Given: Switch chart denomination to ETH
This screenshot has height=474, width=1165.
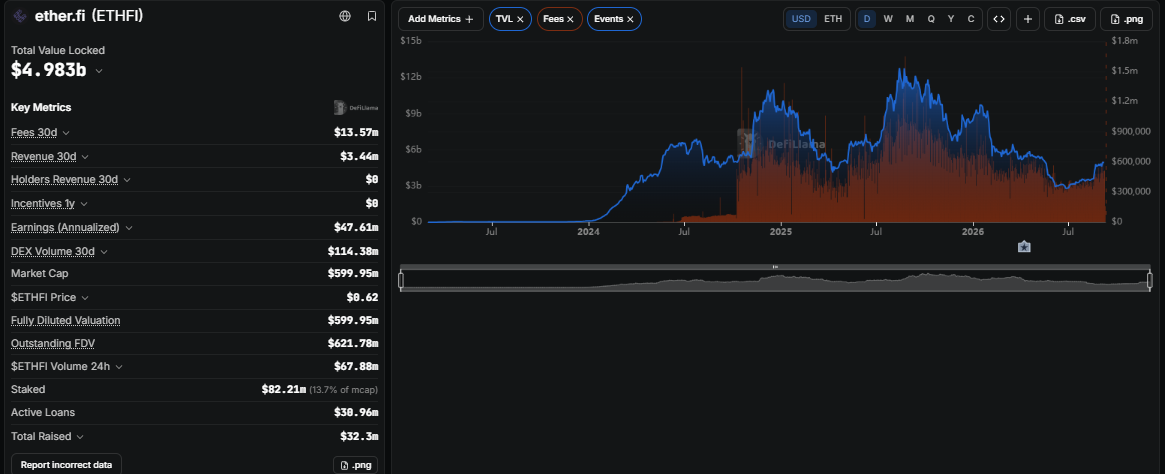Looking at the screenshot, I should [833, 19].
